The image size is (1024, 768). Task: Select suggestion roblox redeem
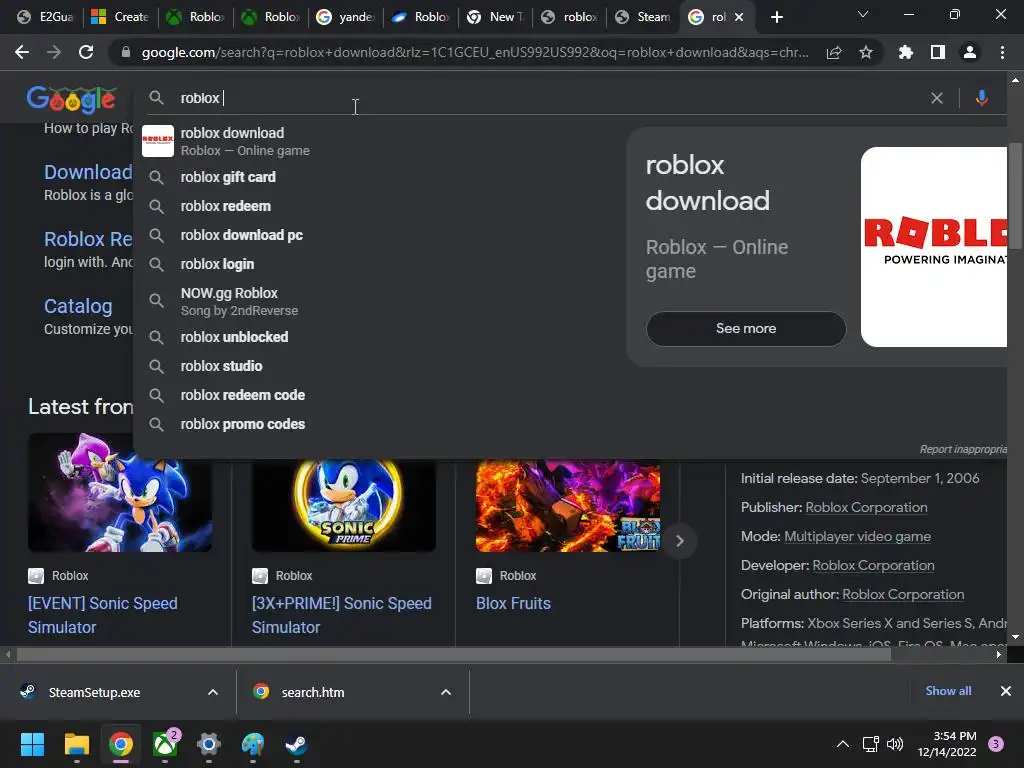coord(379,206)
